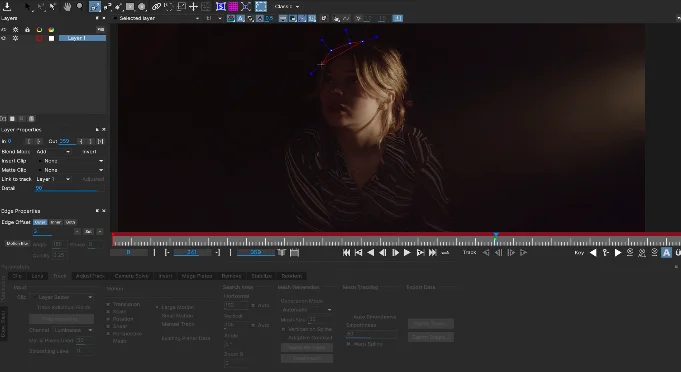Screen dimensions: 681x372
Task: Click the add keyframe key icon
Action: (x=605, y=253)
